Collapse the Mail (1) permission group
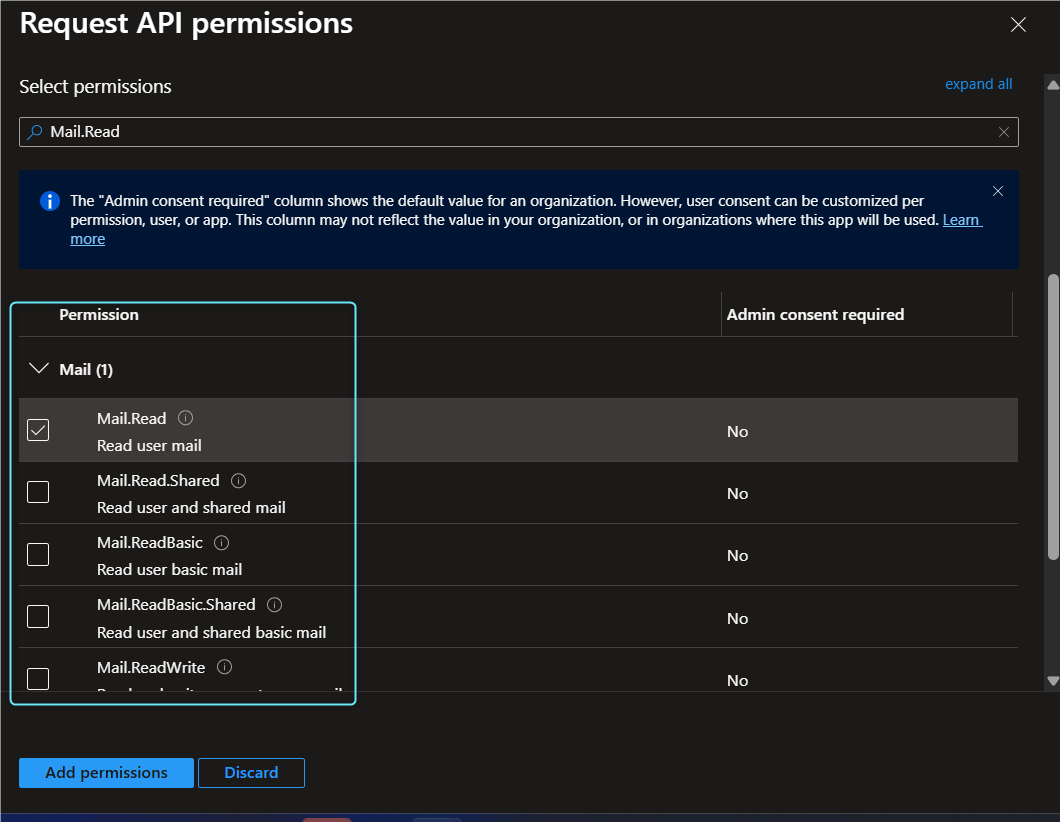 39,369
